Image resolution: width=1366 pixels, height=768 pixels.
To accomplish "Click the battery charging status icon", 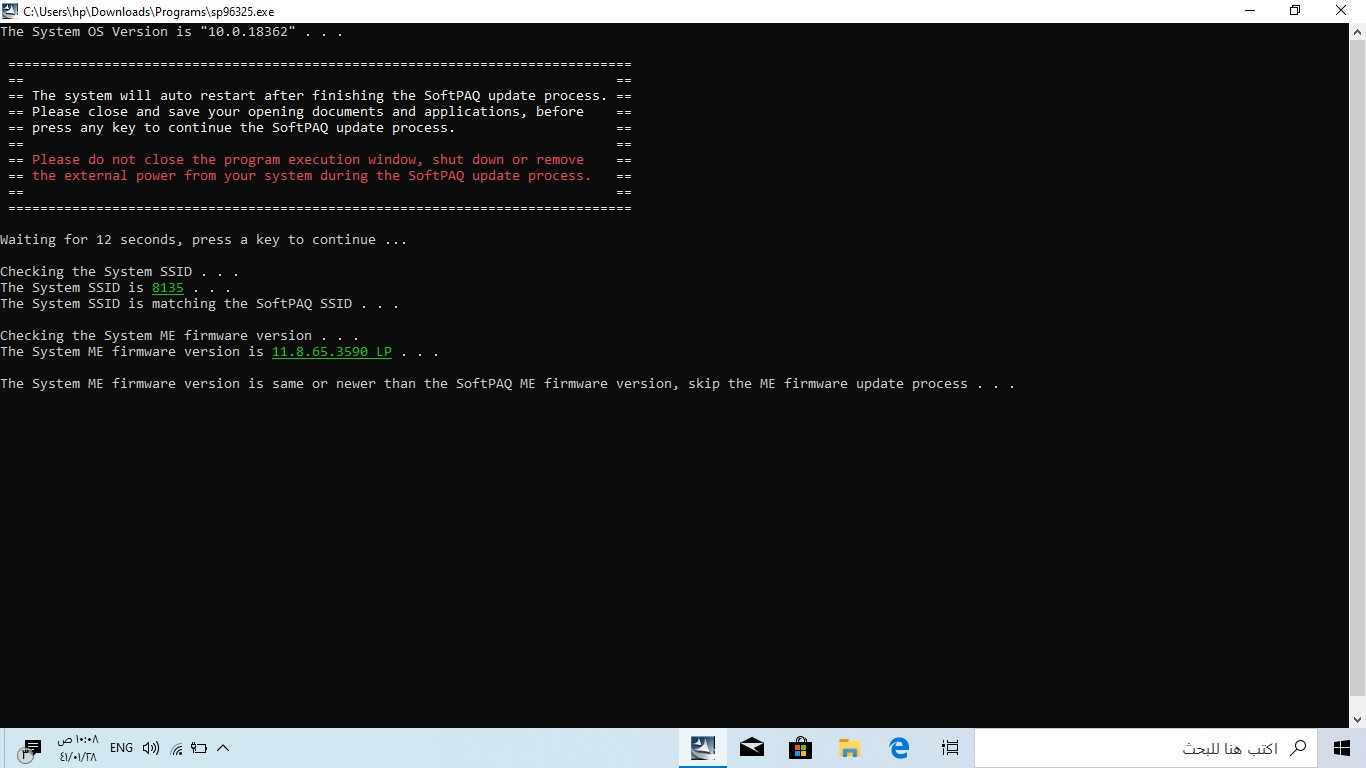I will click(x=199, y=747).
